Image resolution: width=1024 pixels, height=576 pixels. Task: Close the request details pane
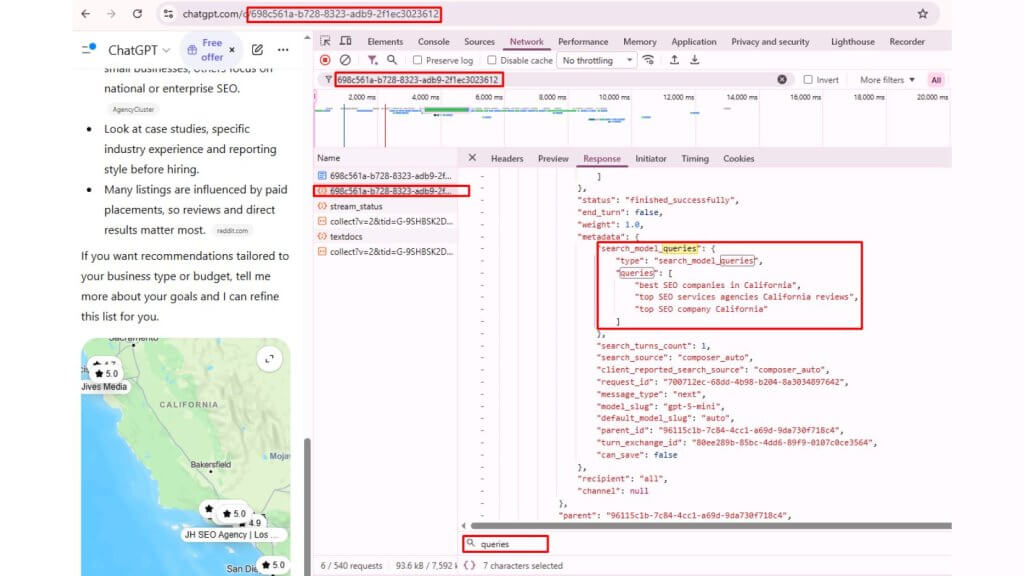tap(472, 158)
